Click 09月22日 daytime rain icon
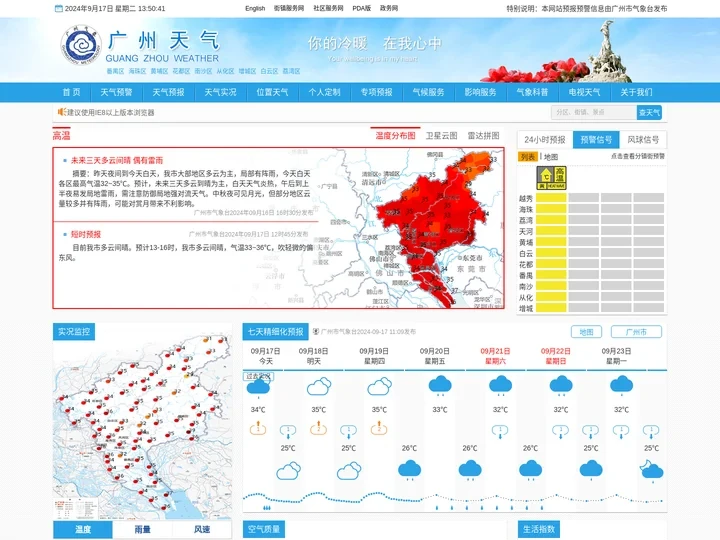720x540 pixels. click(561, 385)
